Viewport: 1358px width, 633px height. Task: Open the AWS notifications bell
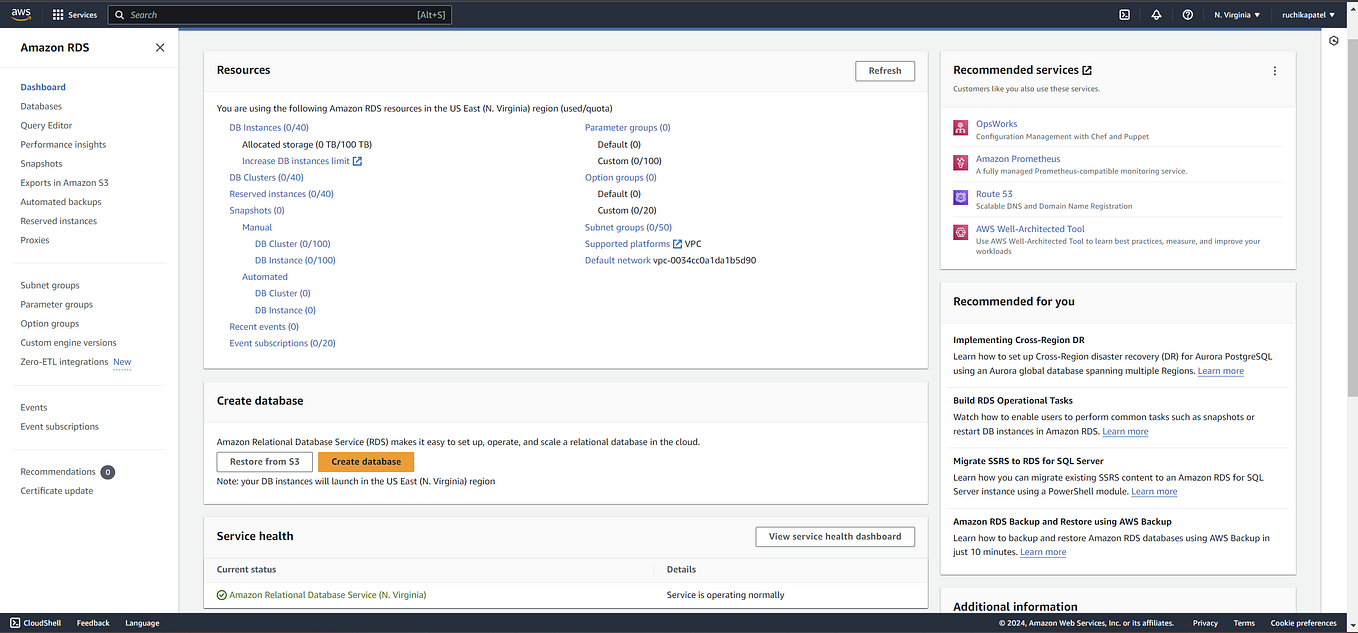pos(1156,14)
